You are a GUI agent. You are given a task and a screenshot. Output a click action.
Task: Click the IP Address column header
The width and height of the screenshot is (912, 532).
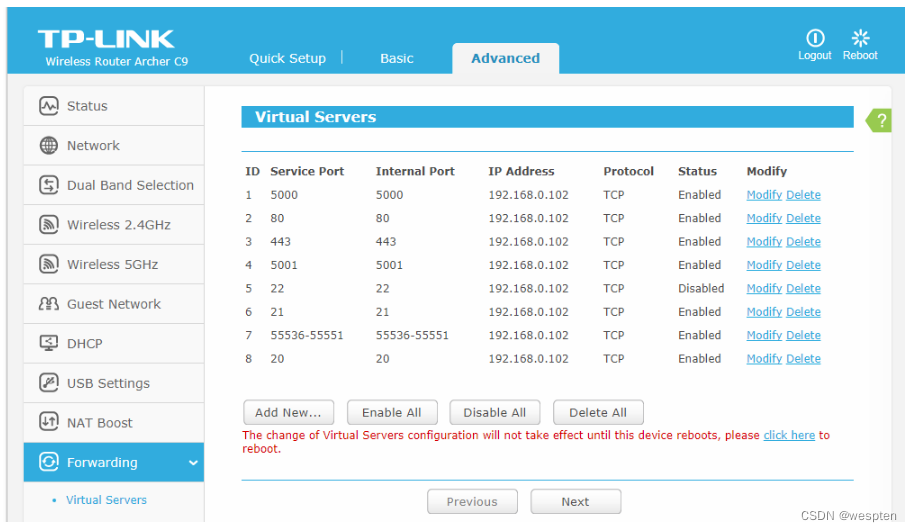tap(521, 171)
